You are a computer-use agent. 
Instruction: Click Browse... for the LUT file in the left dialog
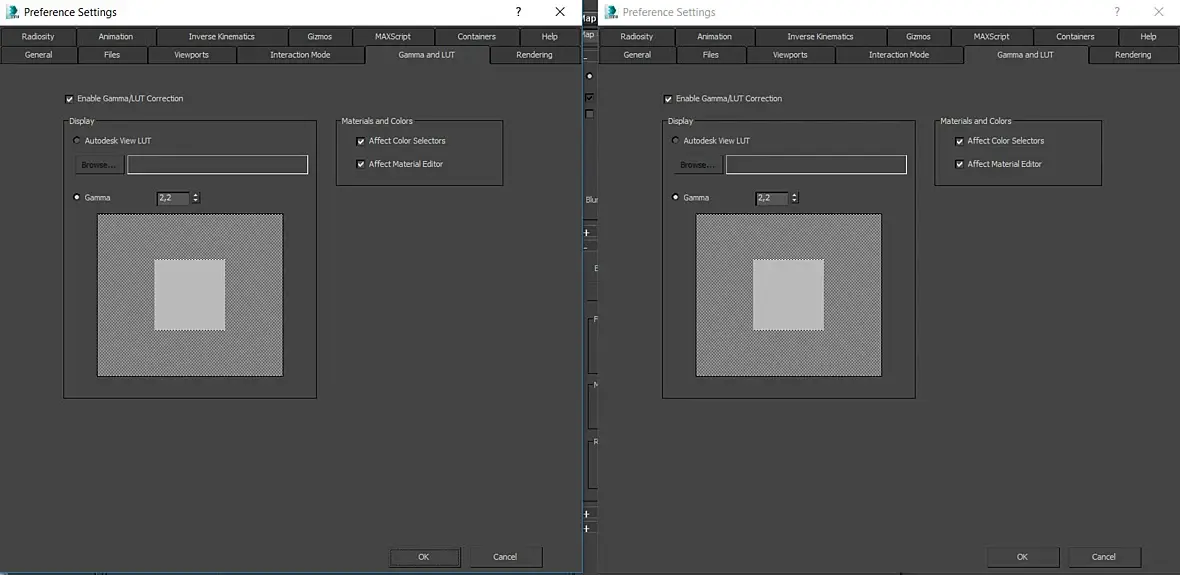(x=99, y=165)
